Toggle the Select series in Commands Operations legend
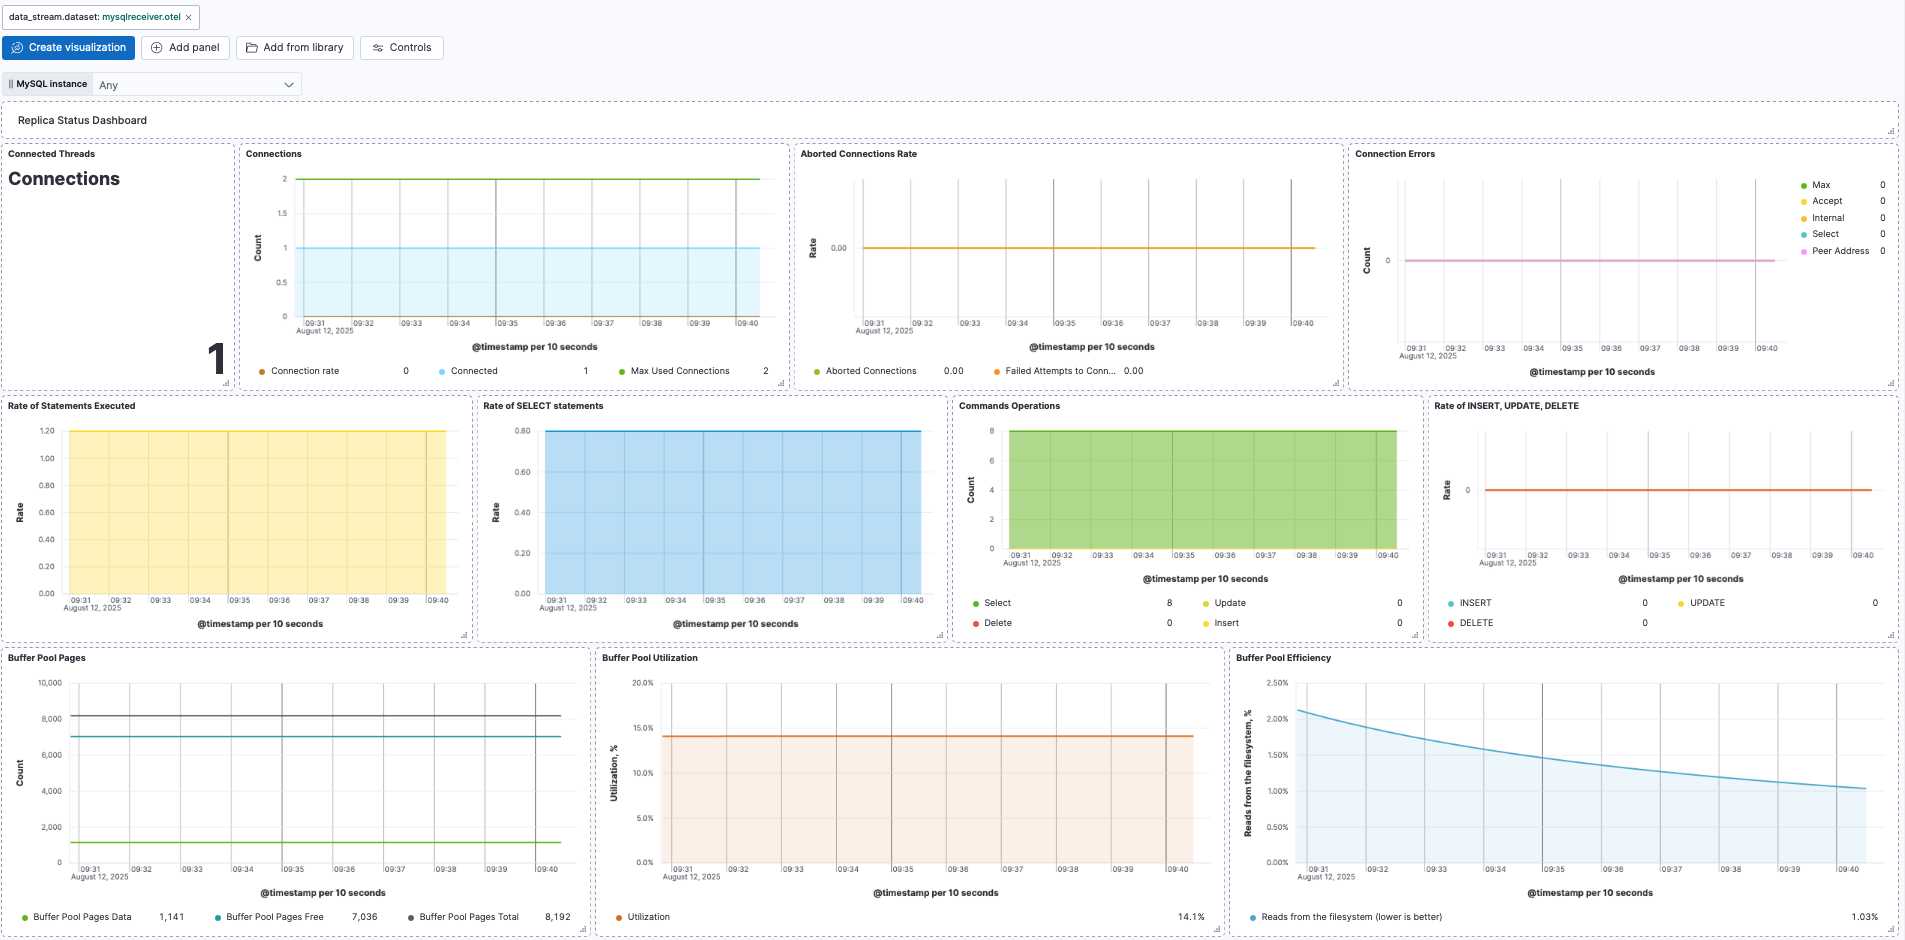This screenshot has width=1905, height=940. 997,603
